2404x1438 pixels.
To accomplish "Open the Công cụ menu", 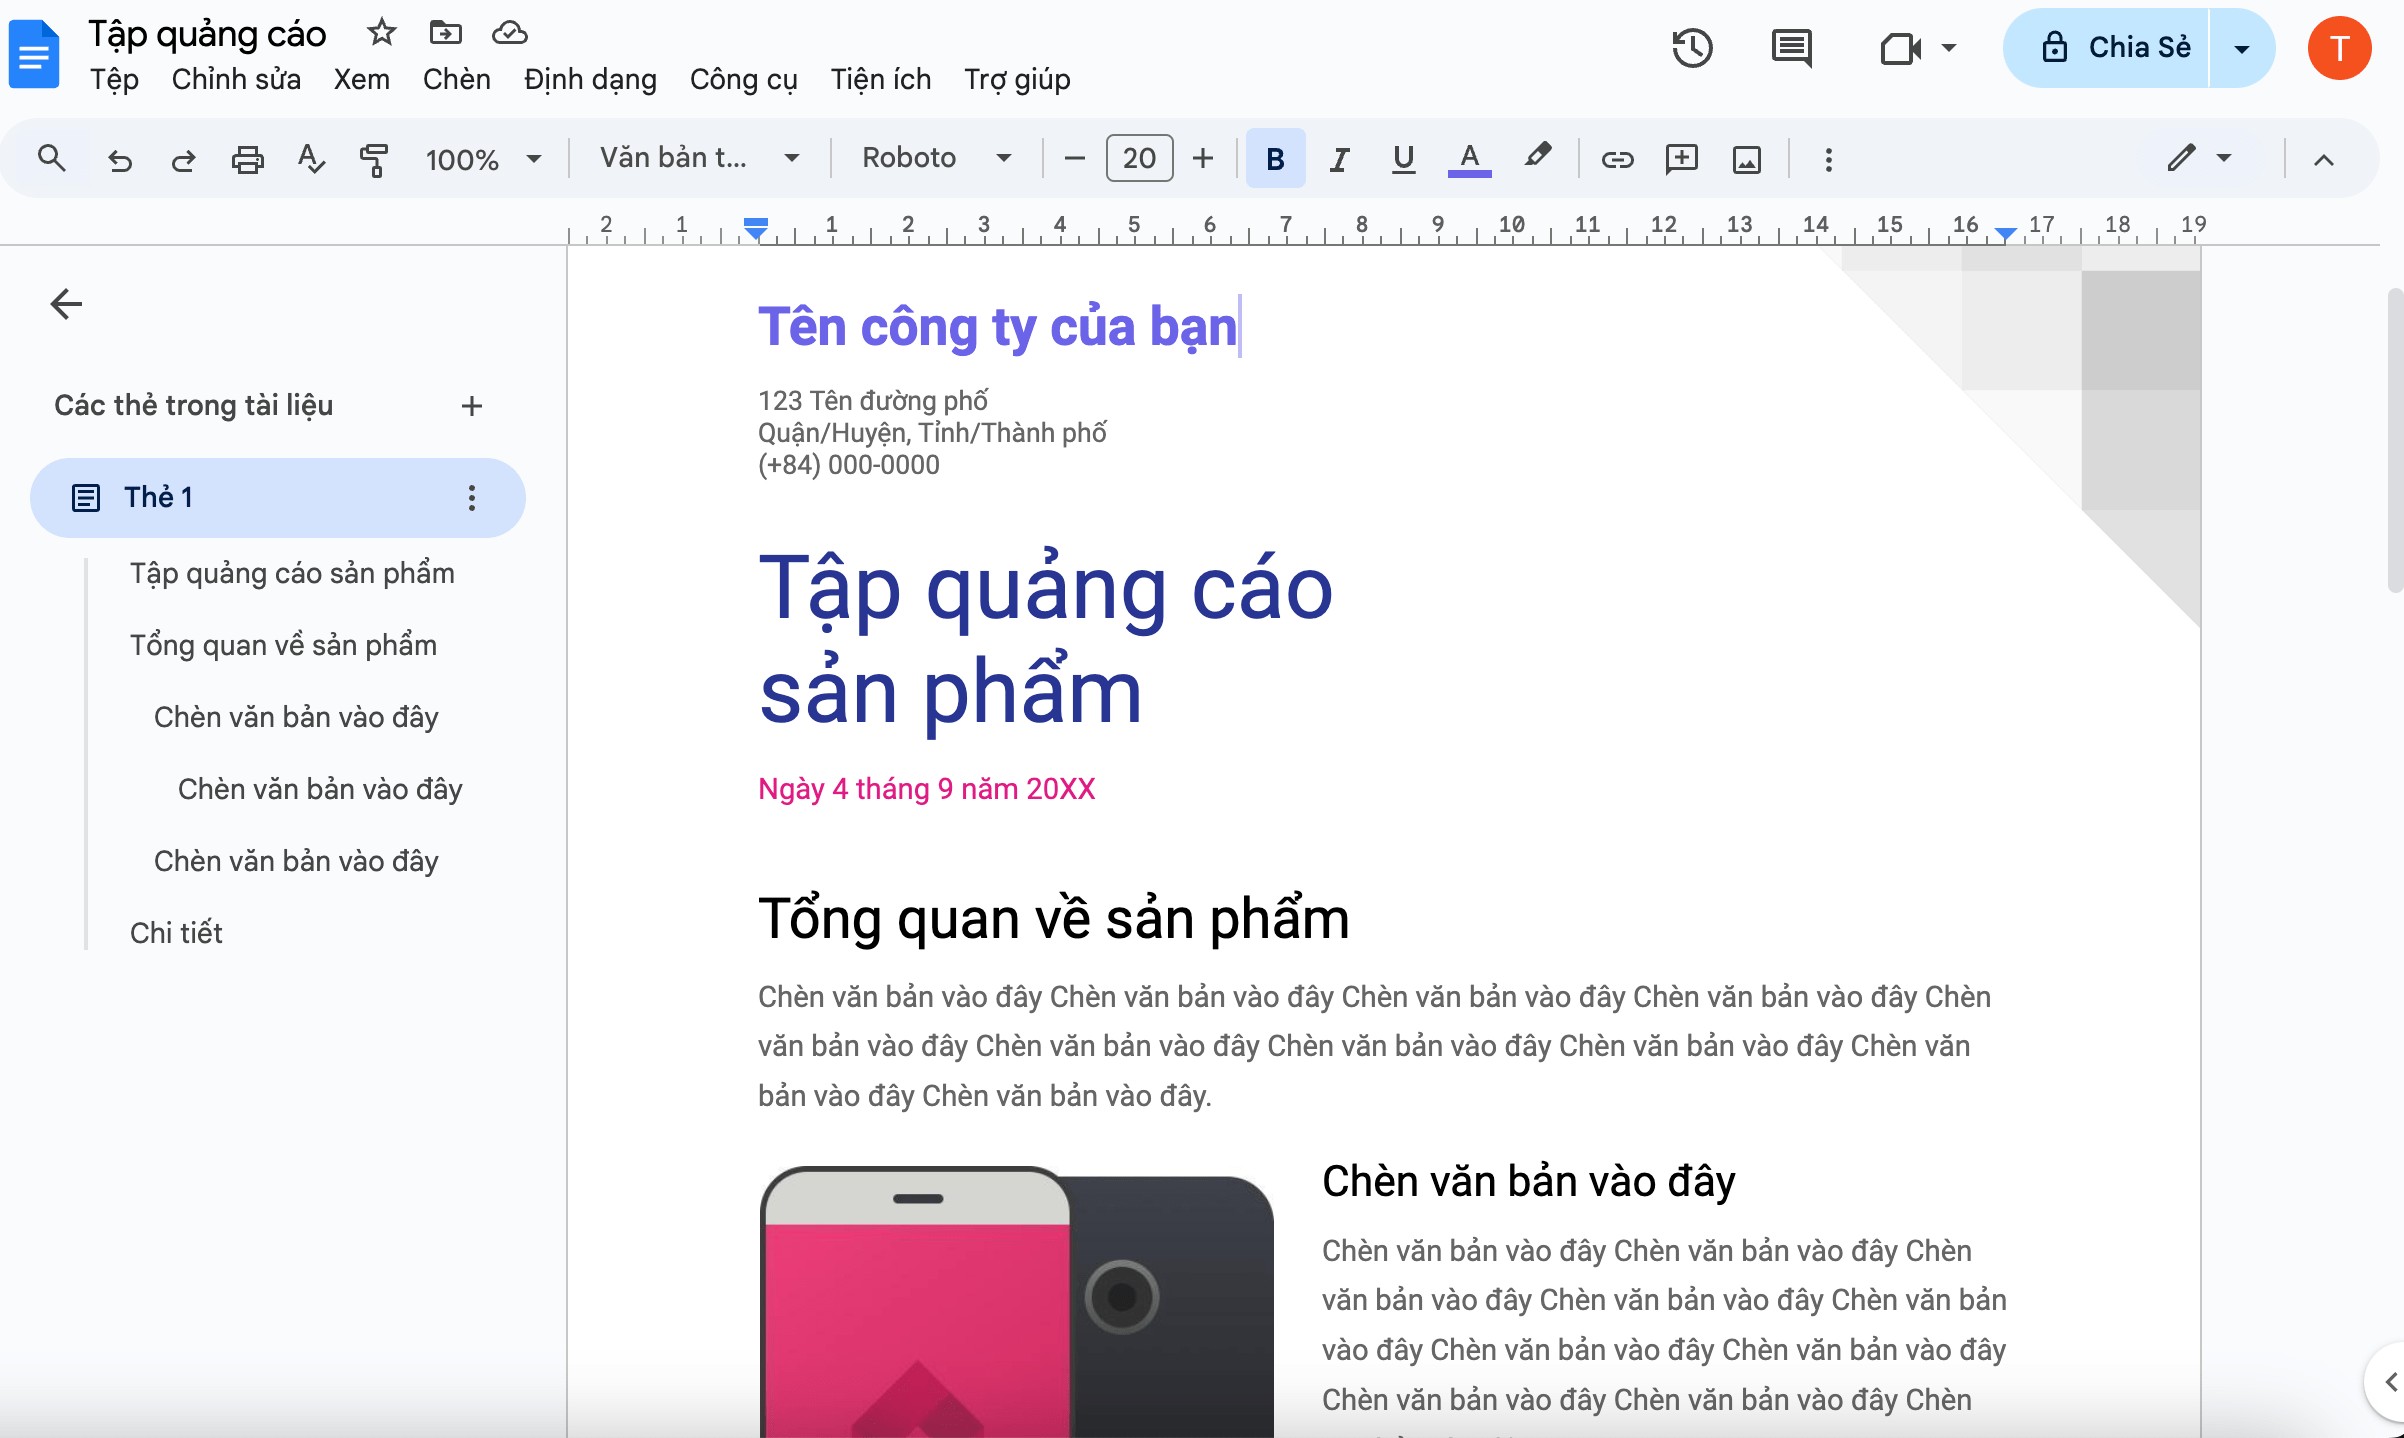I will [743, 79].
